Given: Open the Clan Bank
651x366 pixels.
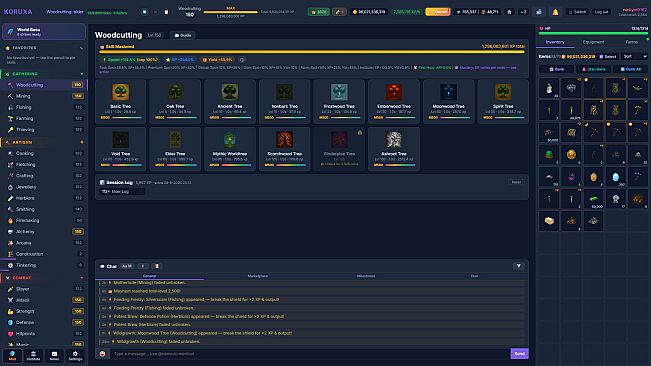Looking at the screenshot, I should coord(593,69).
